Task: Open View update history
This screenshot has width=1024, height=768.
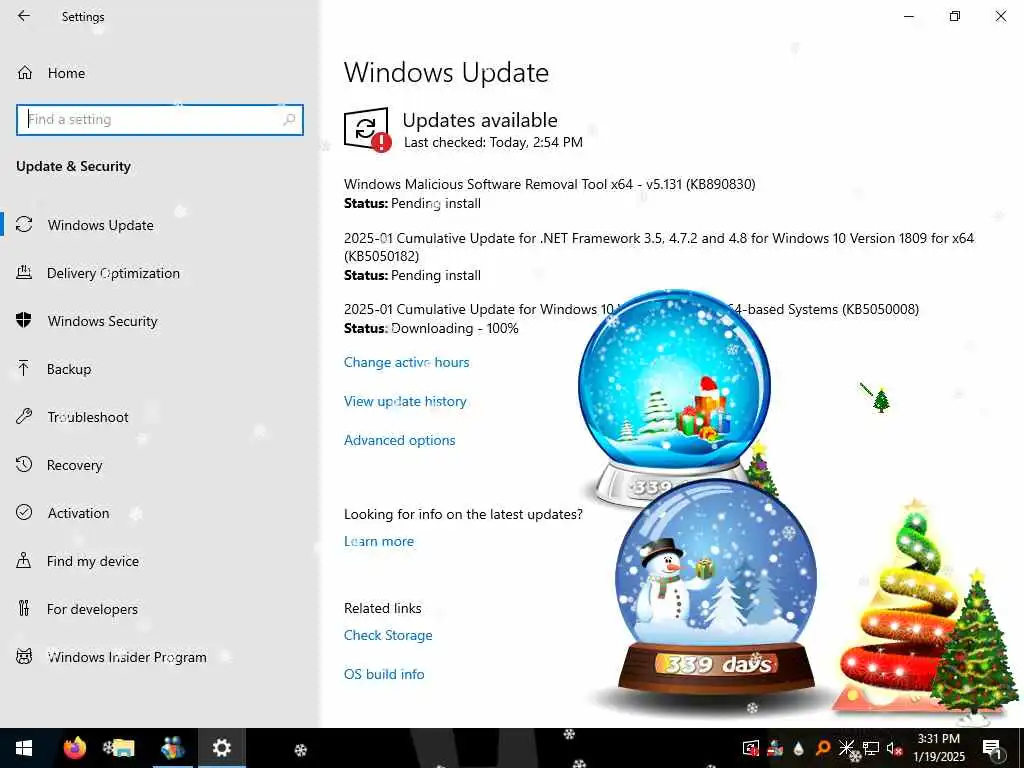Action: click(x=405, y=402)
